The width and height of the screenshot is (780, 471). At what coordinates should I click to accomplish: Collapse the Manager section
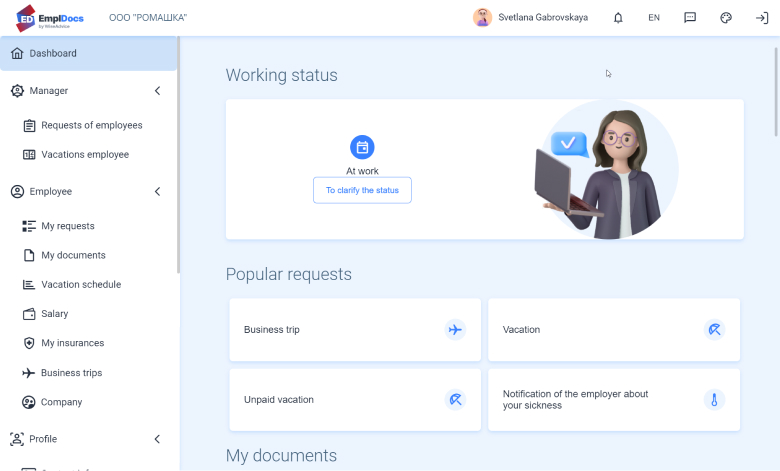point(157,91)
